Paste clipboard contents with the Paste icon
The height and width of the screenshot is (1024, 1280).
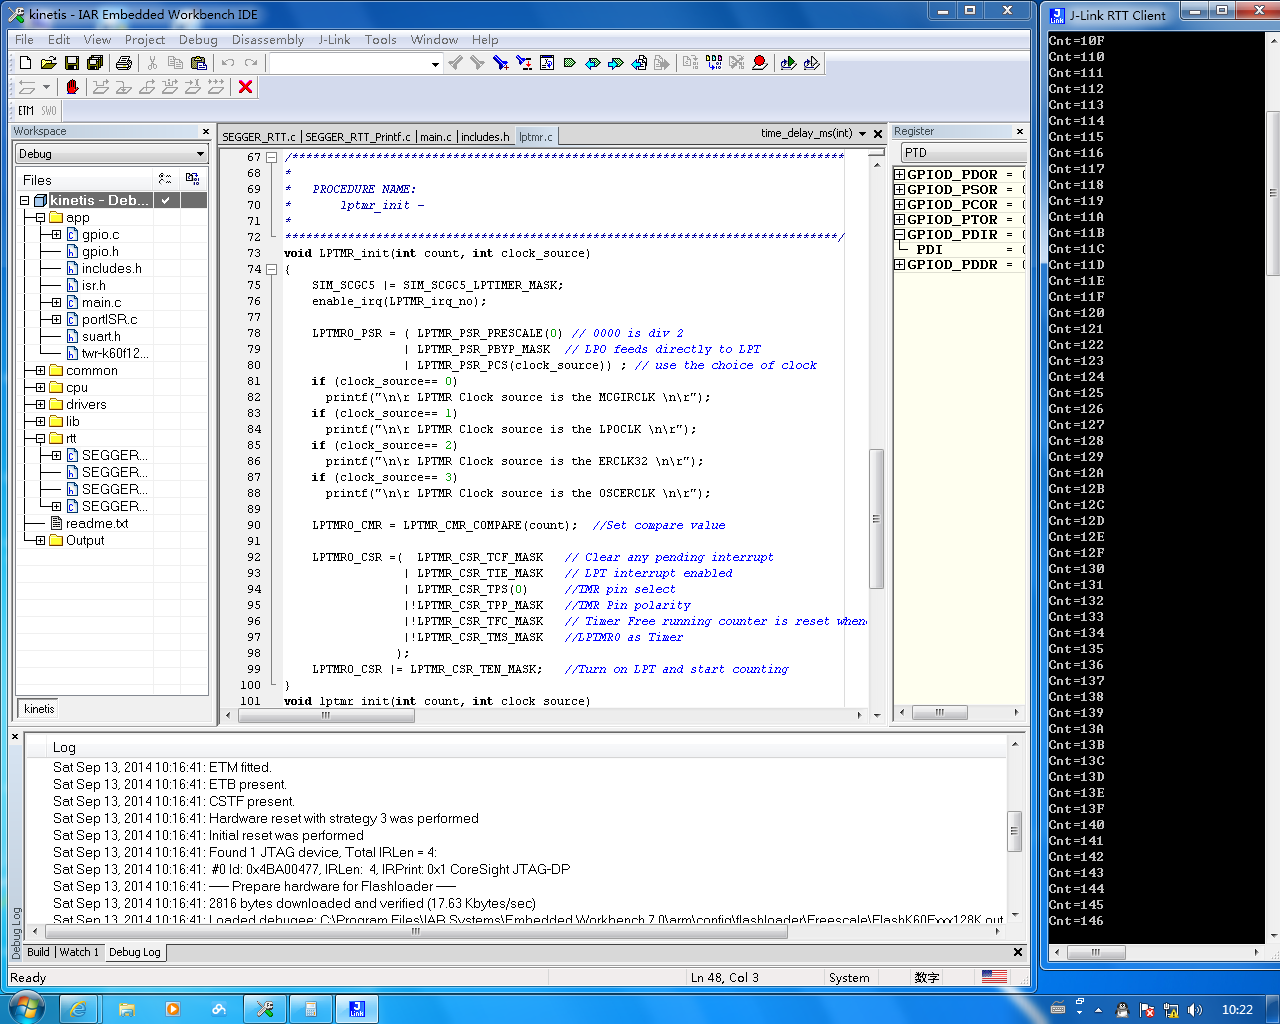(199, 63)
